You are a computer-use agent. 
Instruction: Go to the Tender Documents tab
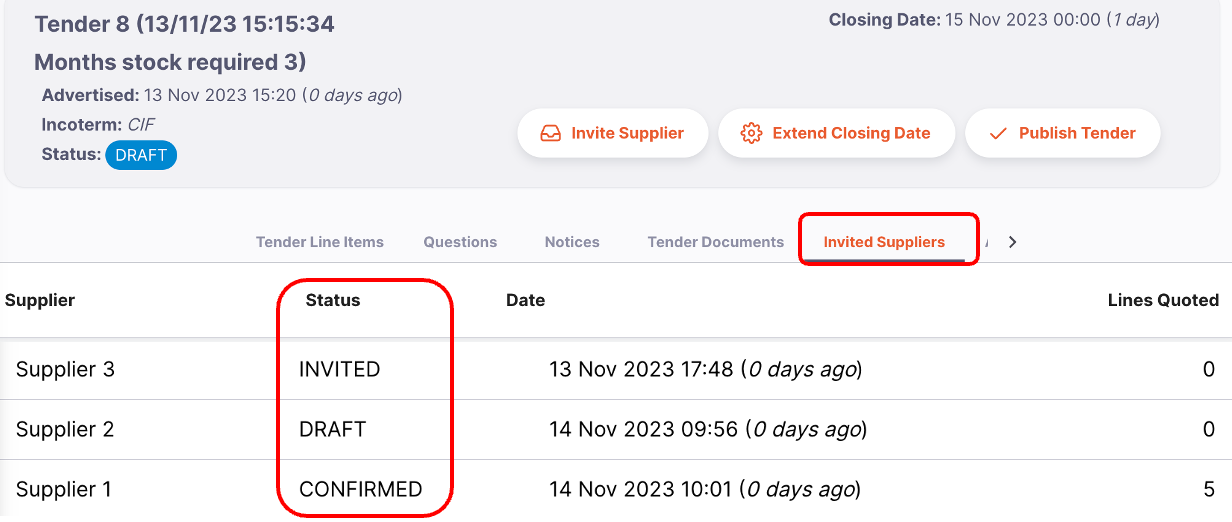pos(716,242)
